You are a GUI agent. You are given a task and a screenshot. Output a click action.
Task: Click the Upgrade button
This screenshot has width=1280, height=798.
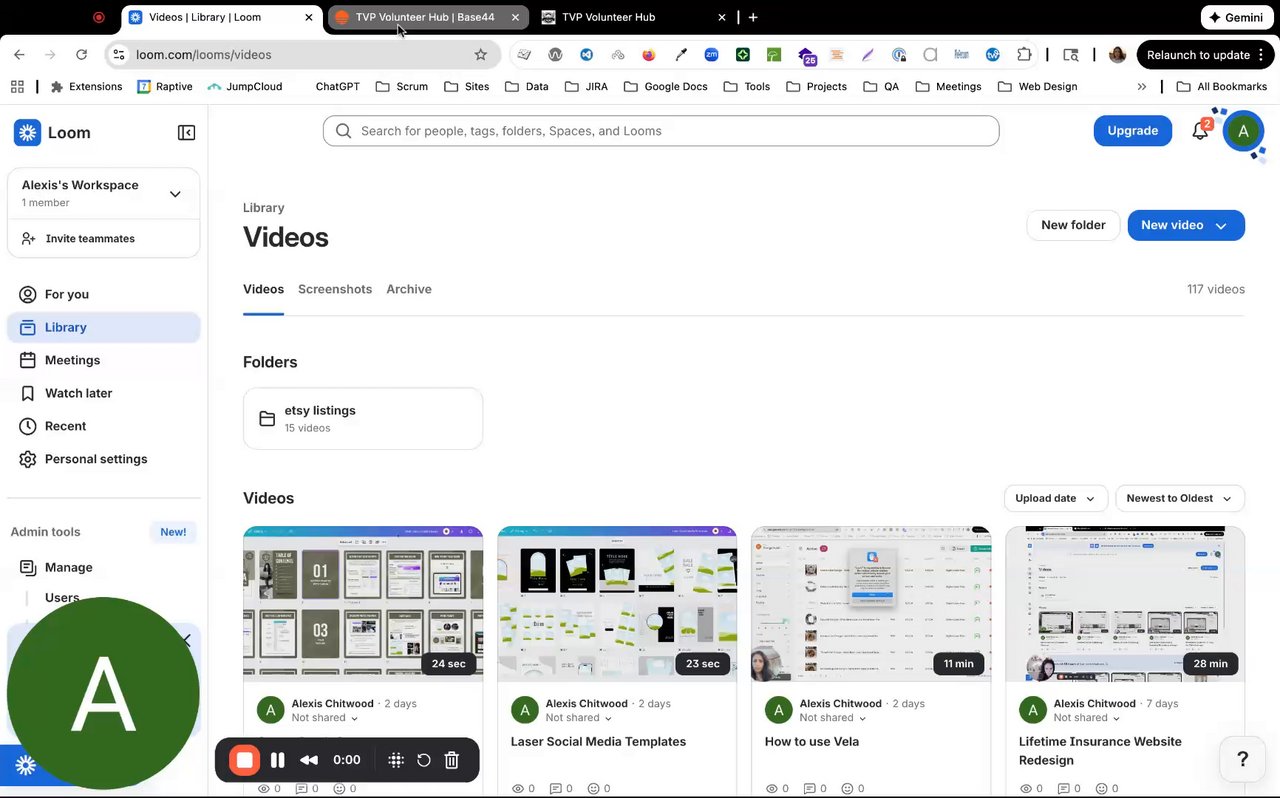(1133, 131)
